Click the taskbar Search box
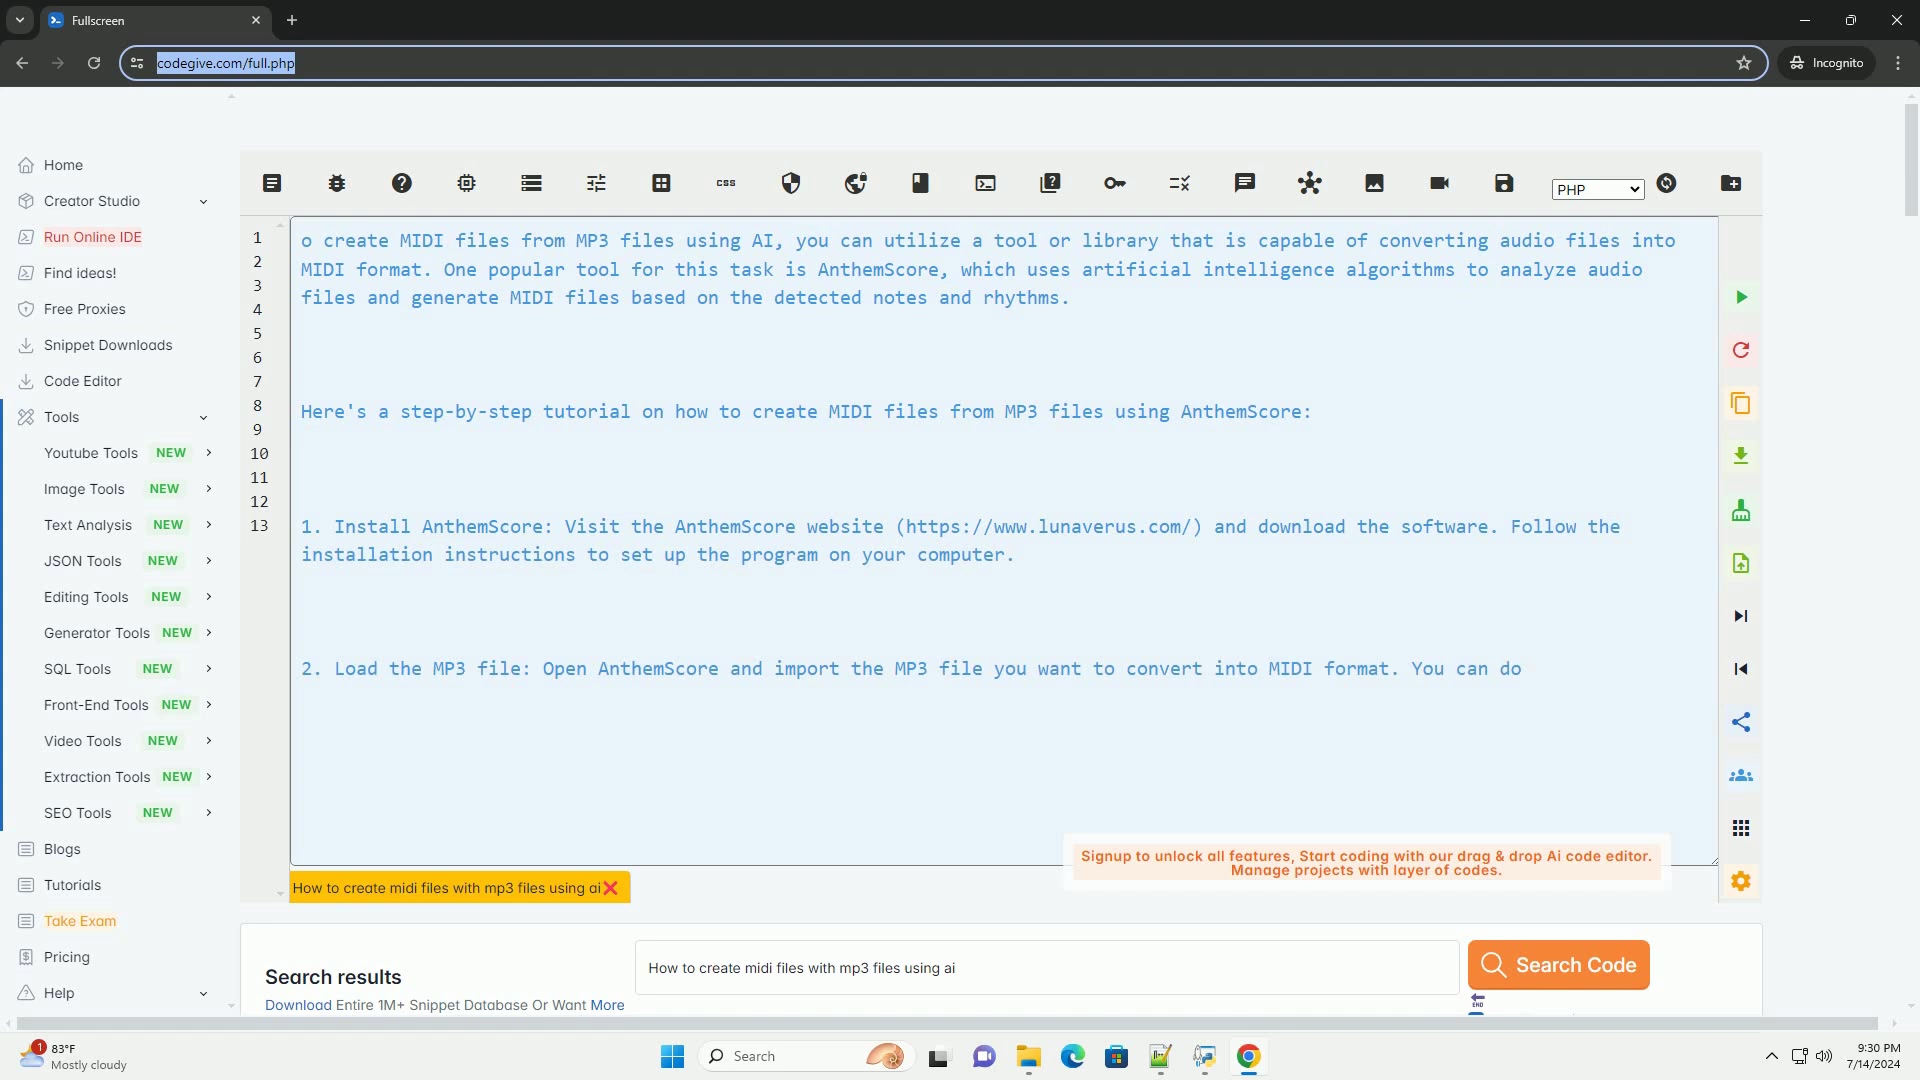 [x=808, y=1056]
